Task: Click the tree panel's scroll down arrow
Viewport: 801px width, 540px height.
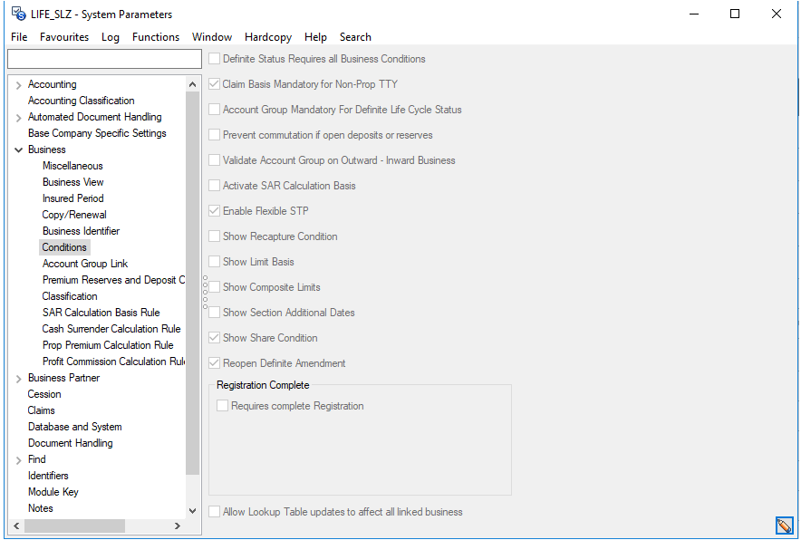Action: tap(193, 510)
